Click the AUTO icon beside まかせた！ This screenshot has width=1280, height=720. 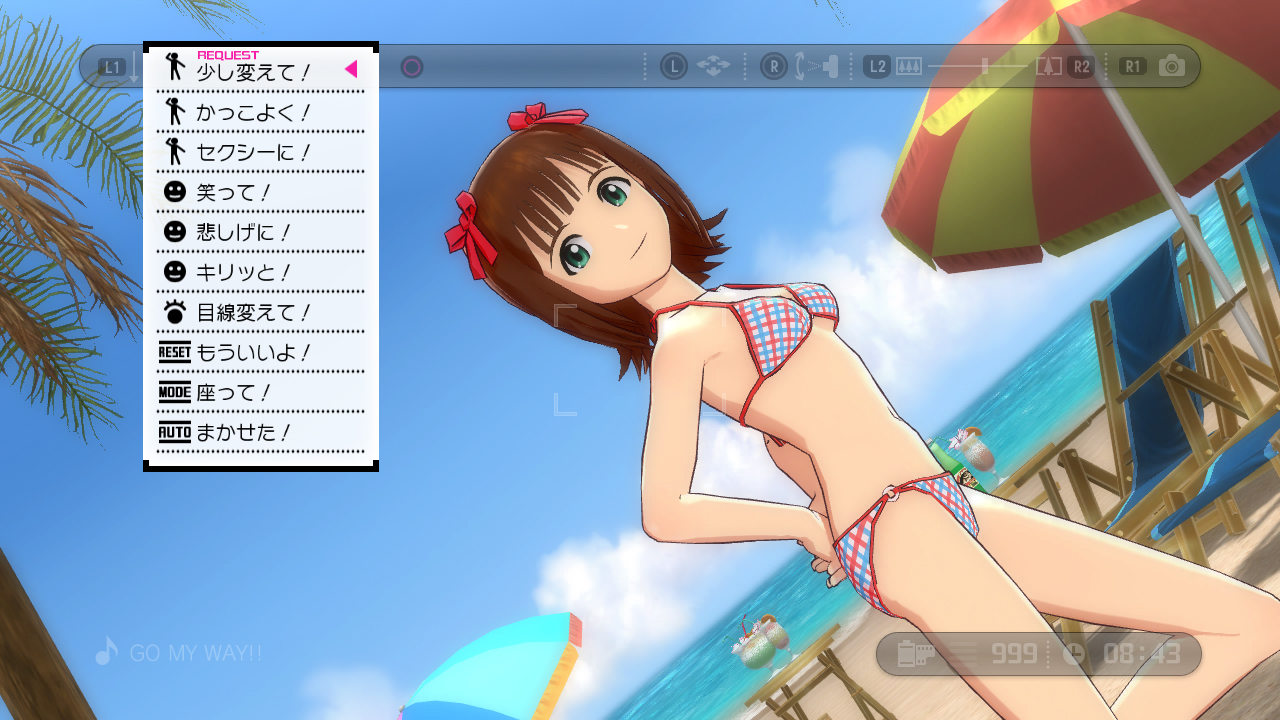[174, 432]
